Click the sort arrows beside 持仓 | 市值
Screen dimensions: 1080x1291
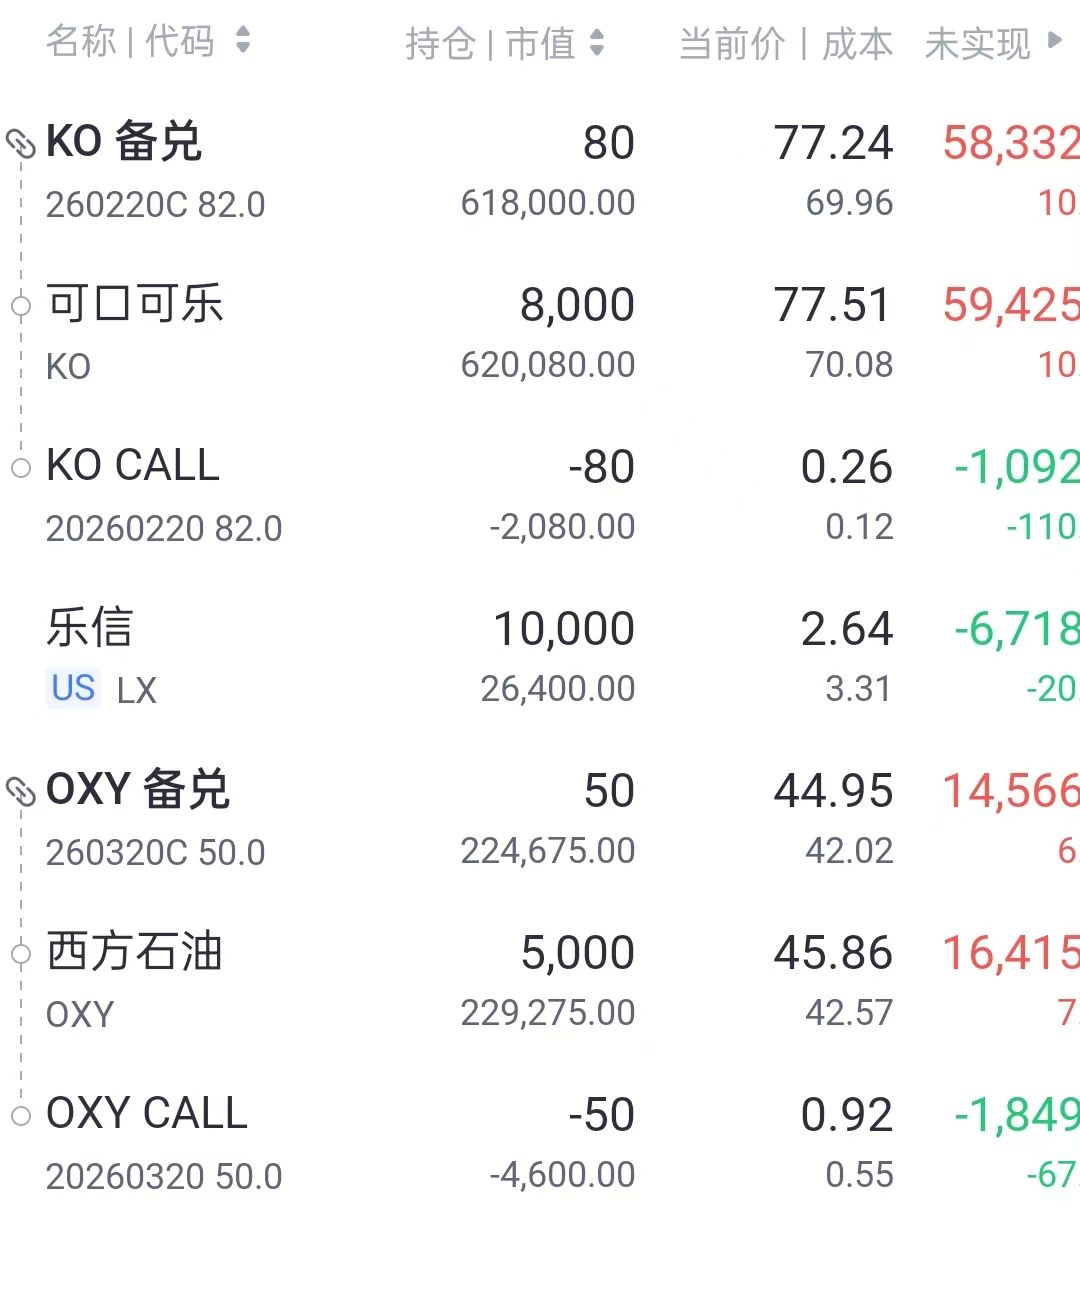pos(597,43)
